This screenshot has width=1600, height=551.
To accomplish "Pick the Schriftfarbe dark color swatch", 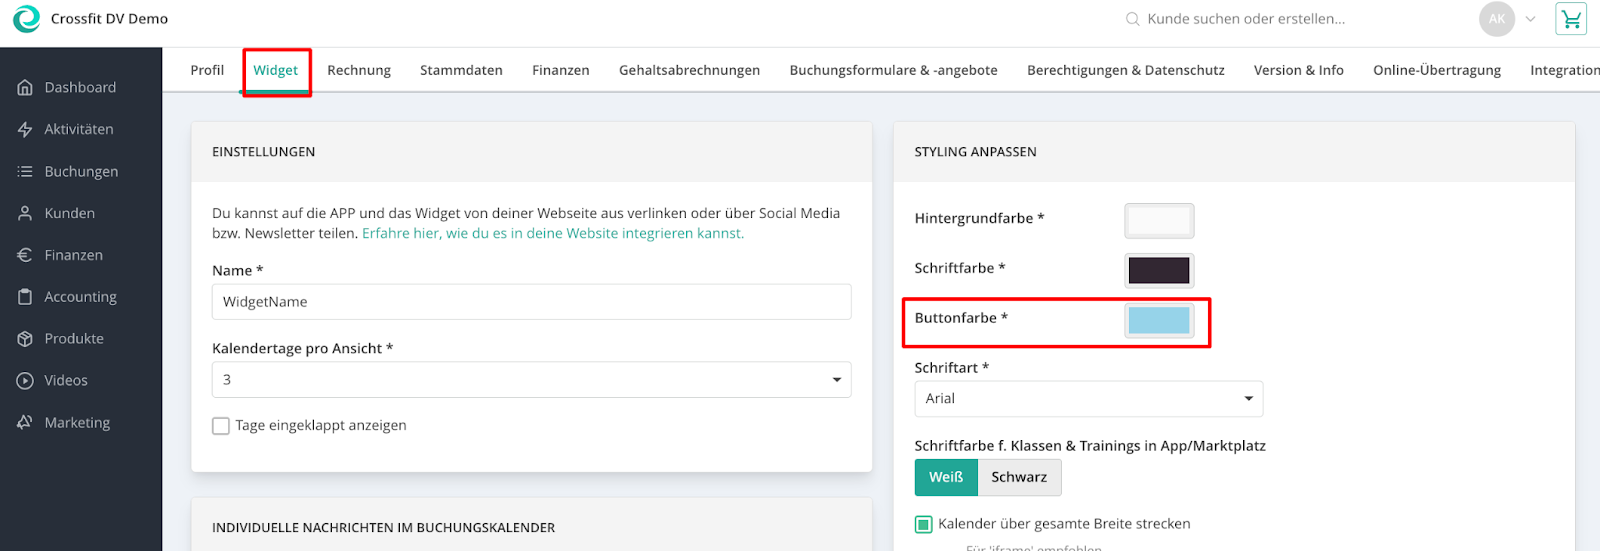I will point(1159,270).
